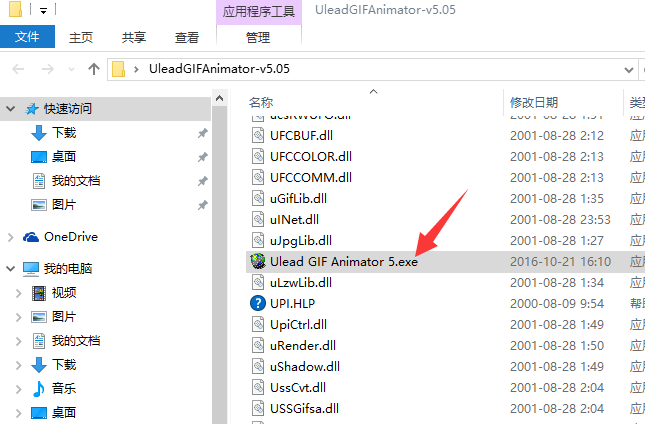Viewport: 645px width, 424px height.
Task: Toggle the pin beside 桌面 in Quick Access
Action: click(x=202, y=157)
